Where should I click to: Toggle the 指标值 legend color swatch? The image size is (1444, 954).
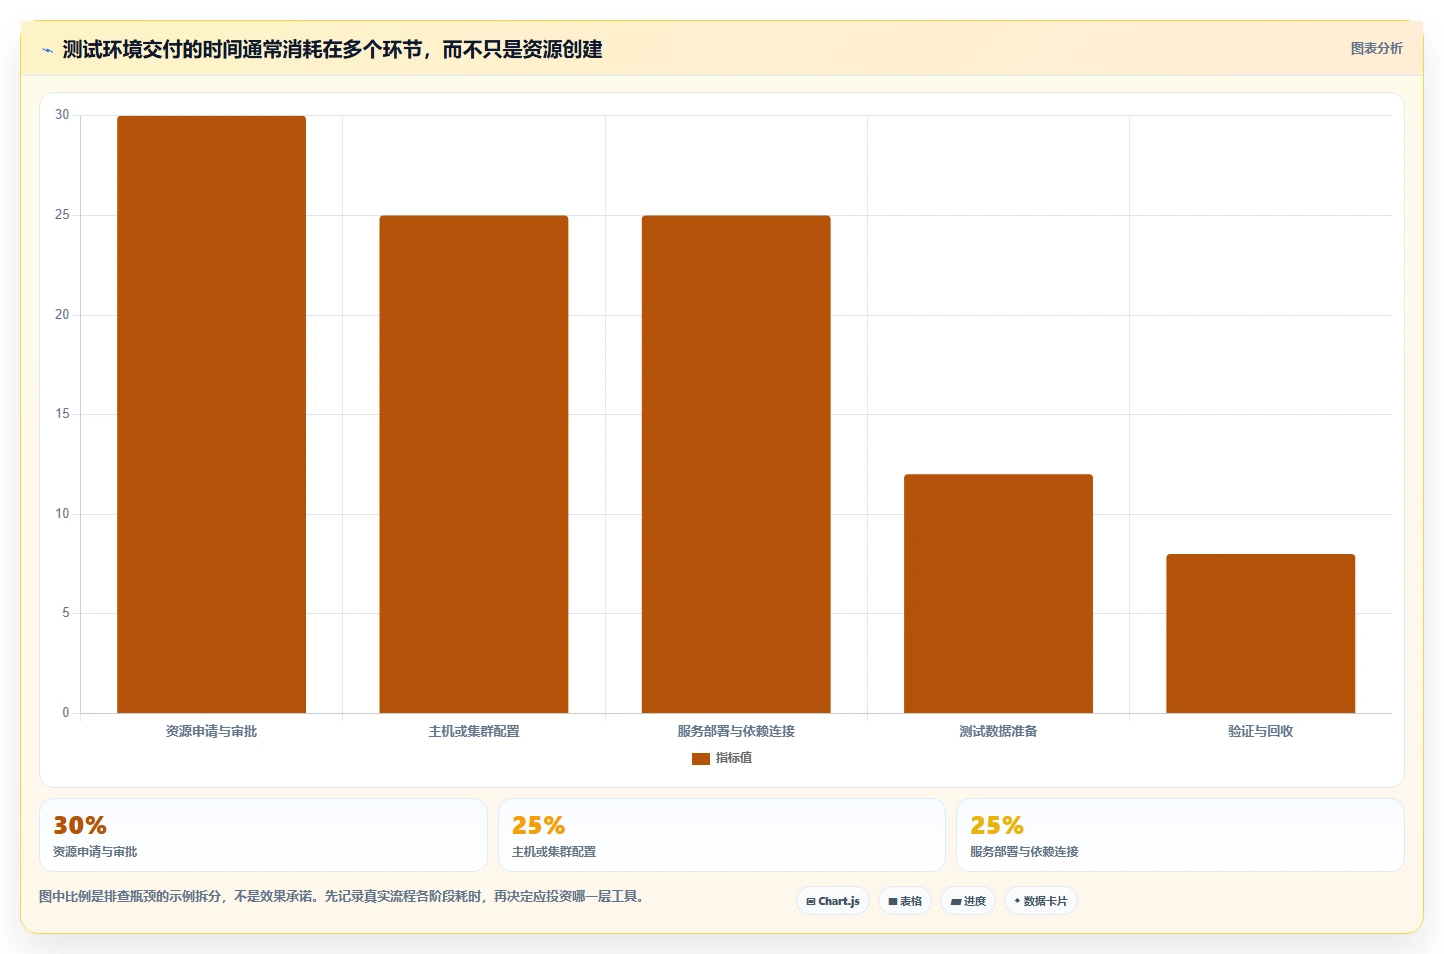700,759
